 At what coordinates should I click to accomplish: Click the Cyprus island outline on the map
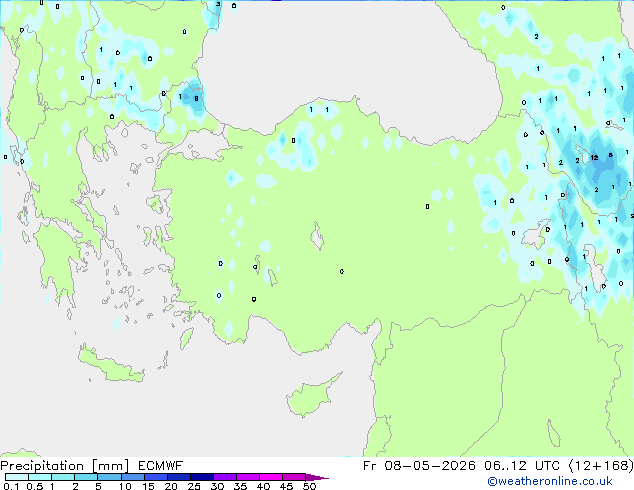(311, 397)
